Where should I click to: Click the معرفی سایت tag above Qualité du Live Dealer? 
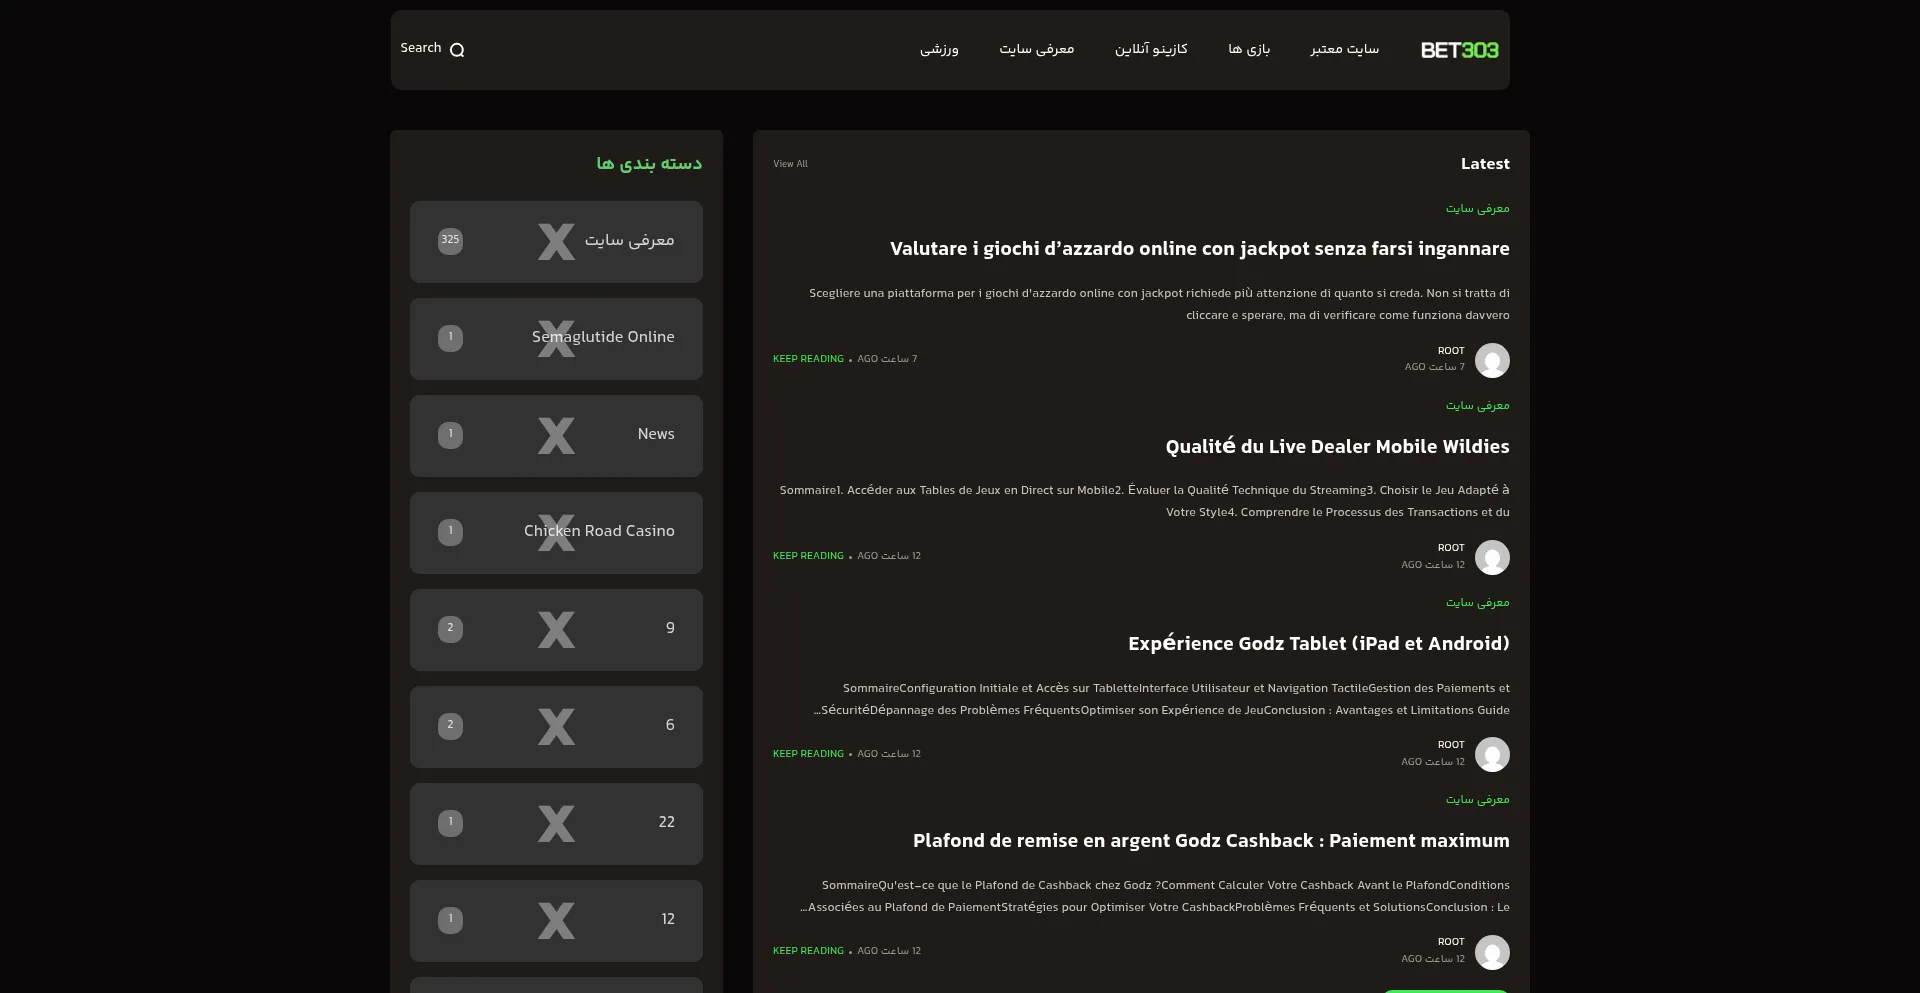point(1477,405)
